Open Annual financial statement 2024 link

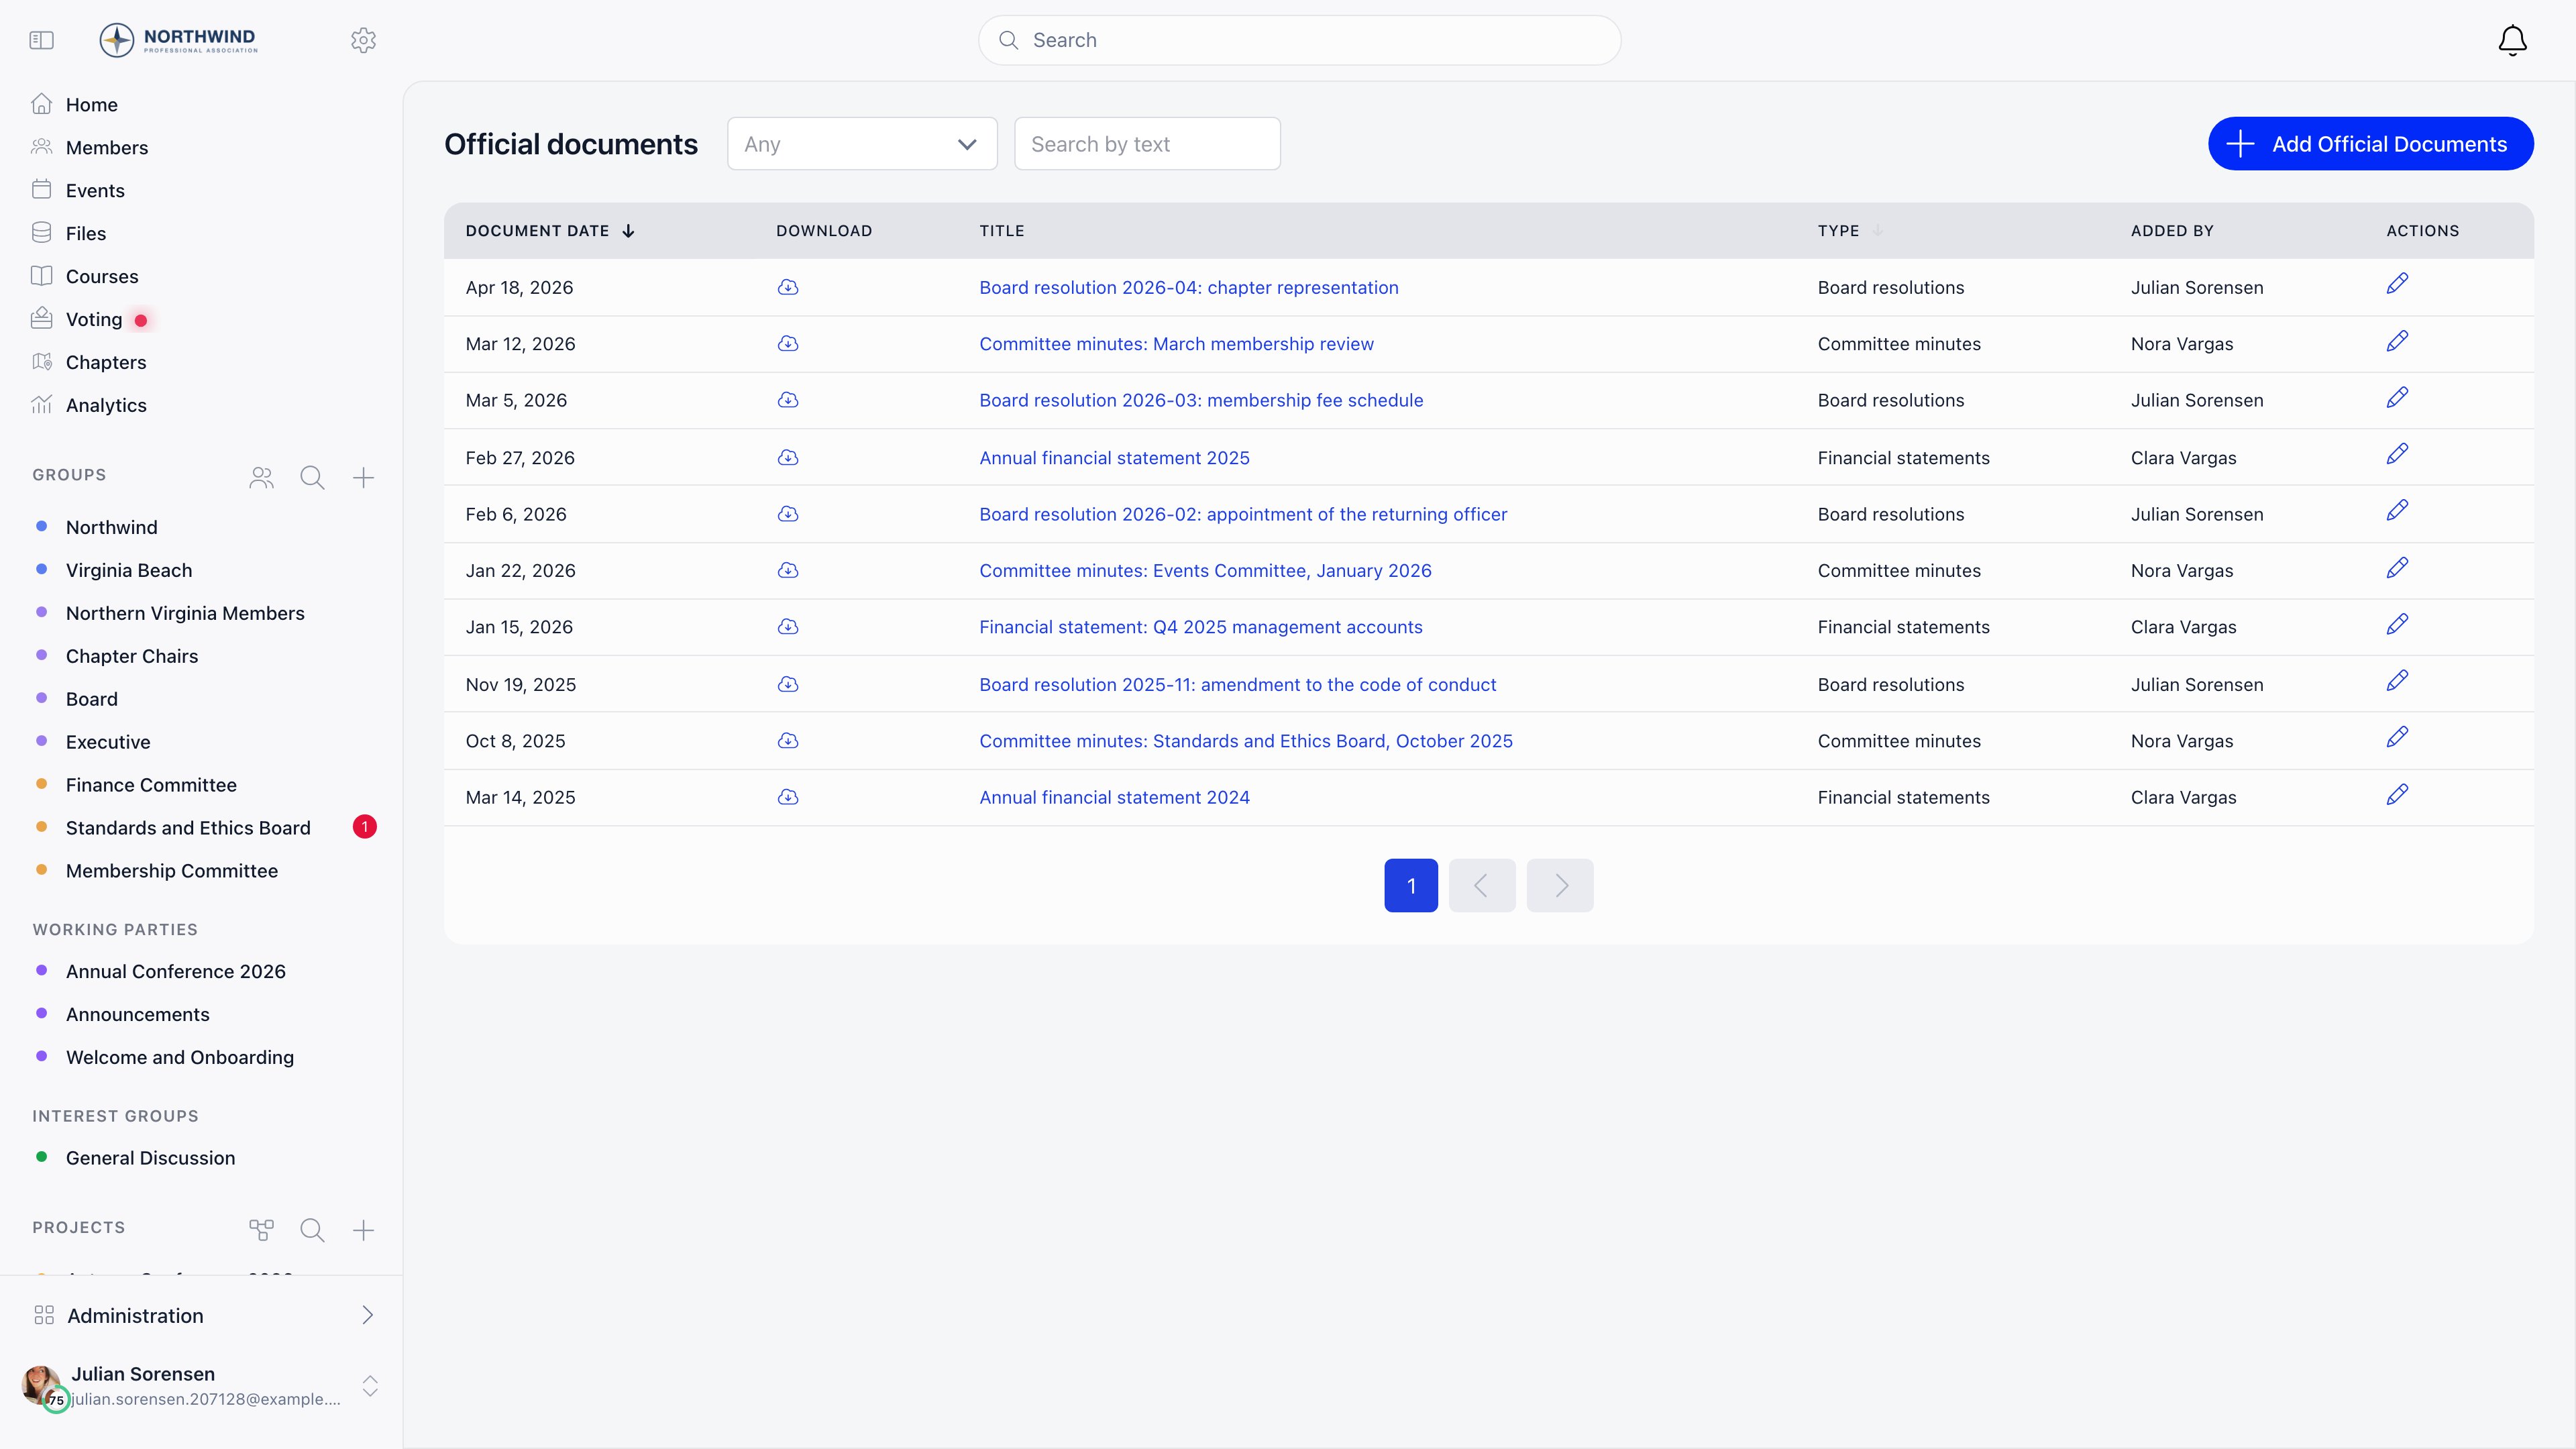[x=1114, y=797]
